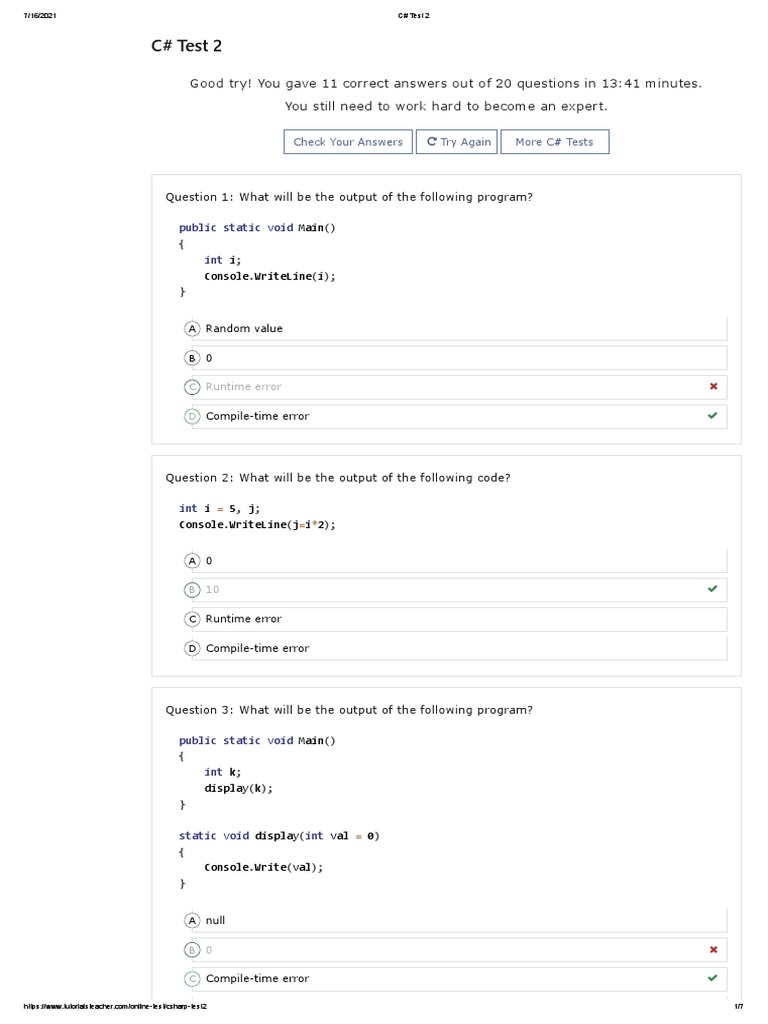Open More C# Tests
Screen dimensions: 768x1024
pyautogui.click(x=554, y=142)
